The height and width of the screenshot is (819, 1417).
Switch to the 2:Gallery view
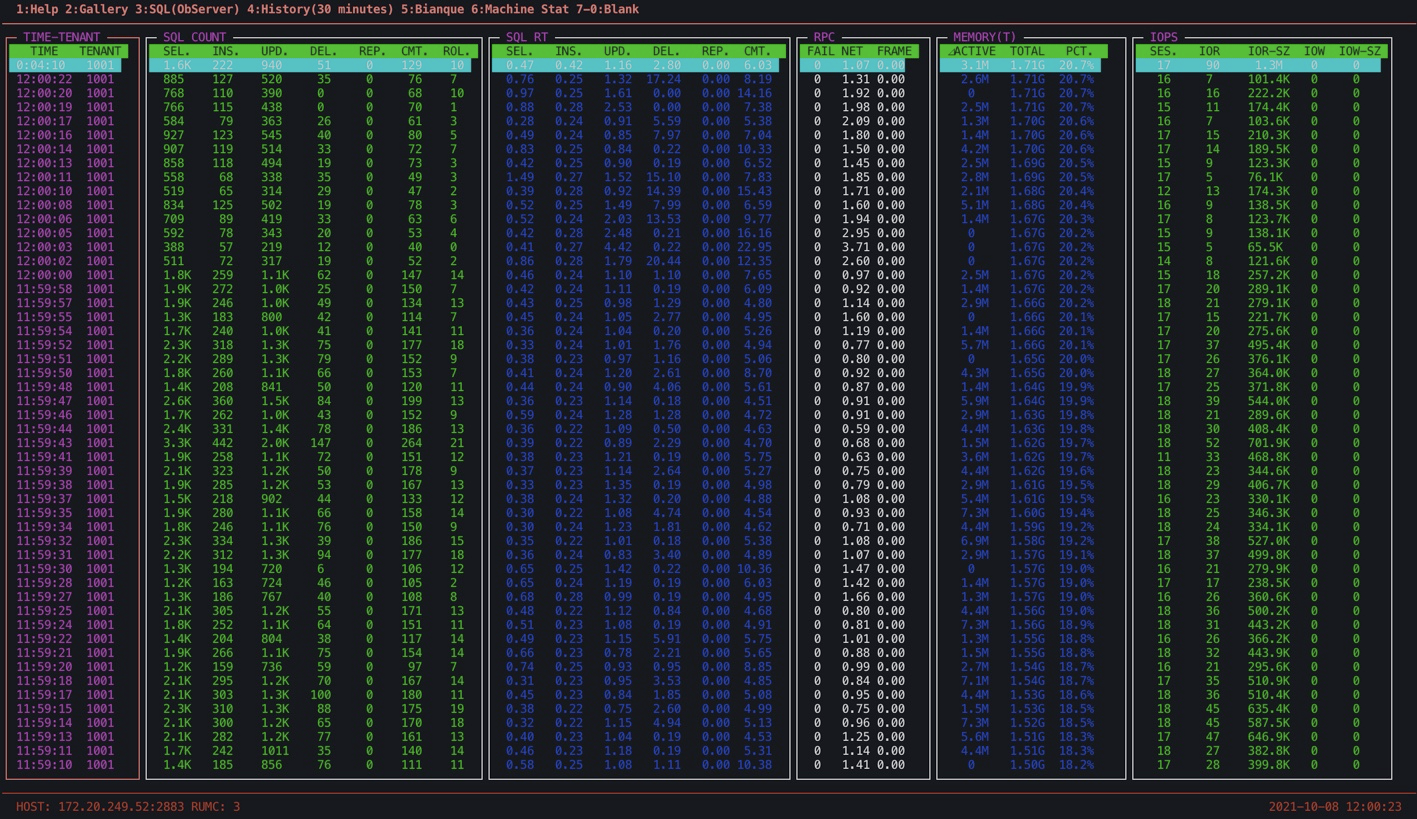[x=97, y=9]
